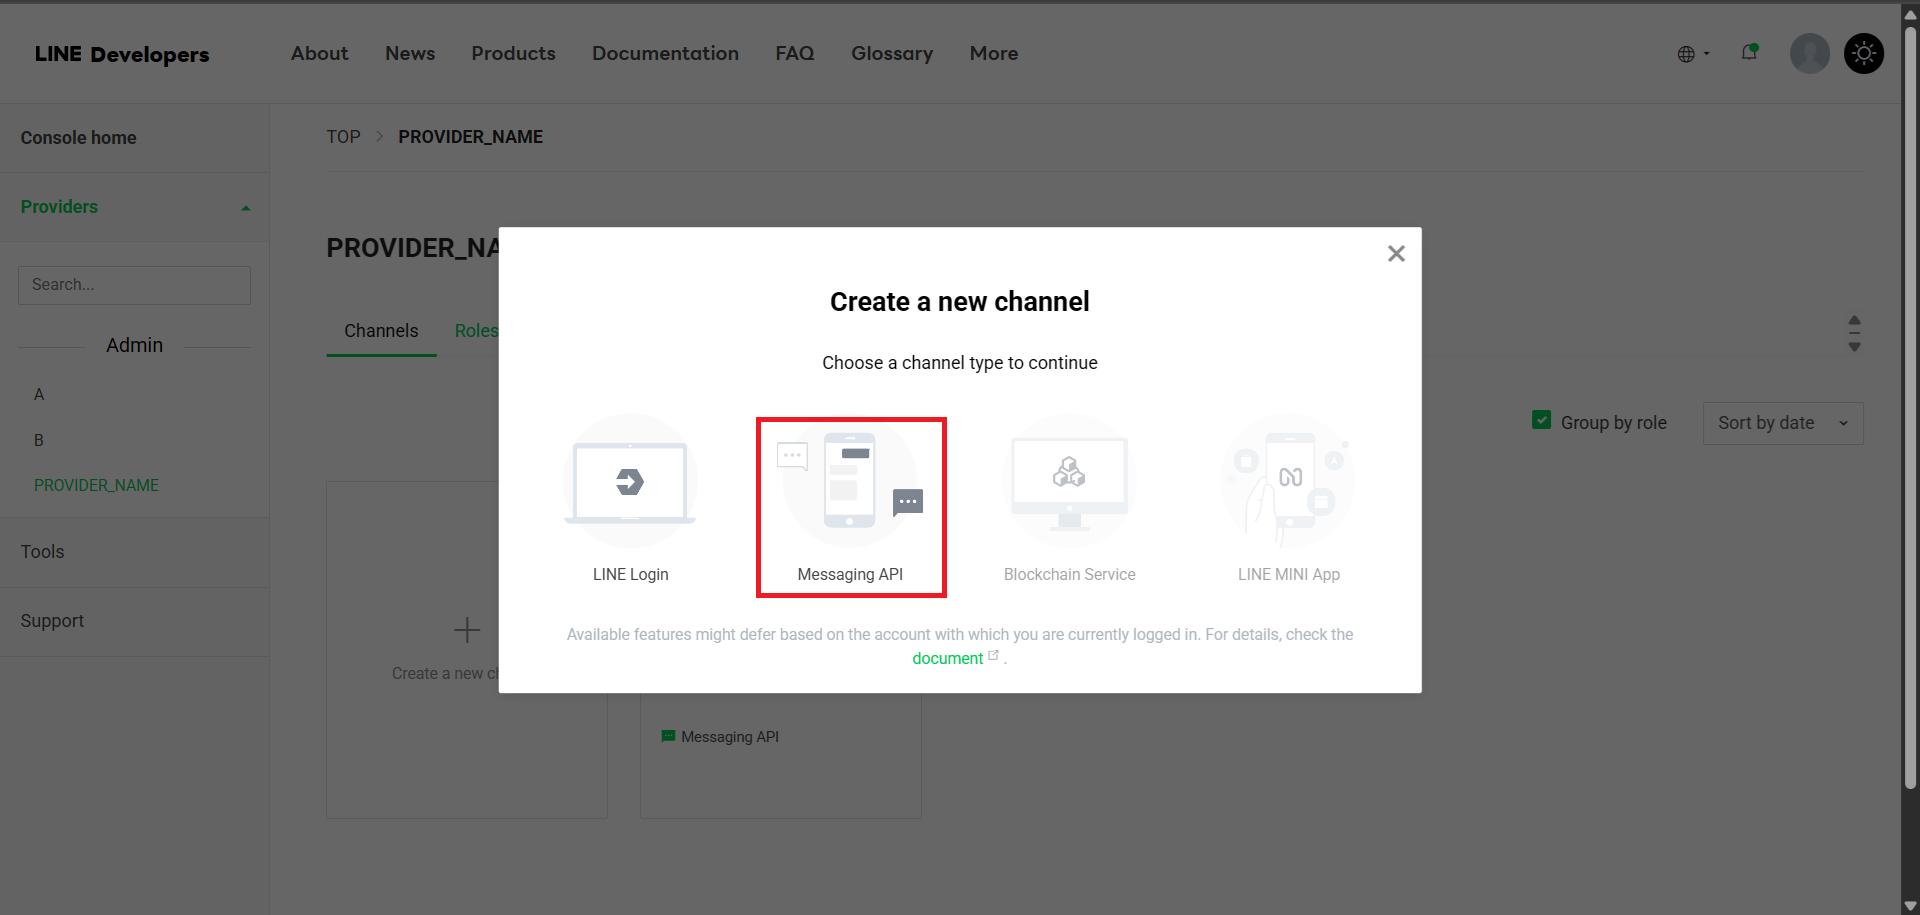The width and height of the screenshot is (1920, 915).
Task: Click the scrollbar bottom arrow
Action: [1910, 906]
